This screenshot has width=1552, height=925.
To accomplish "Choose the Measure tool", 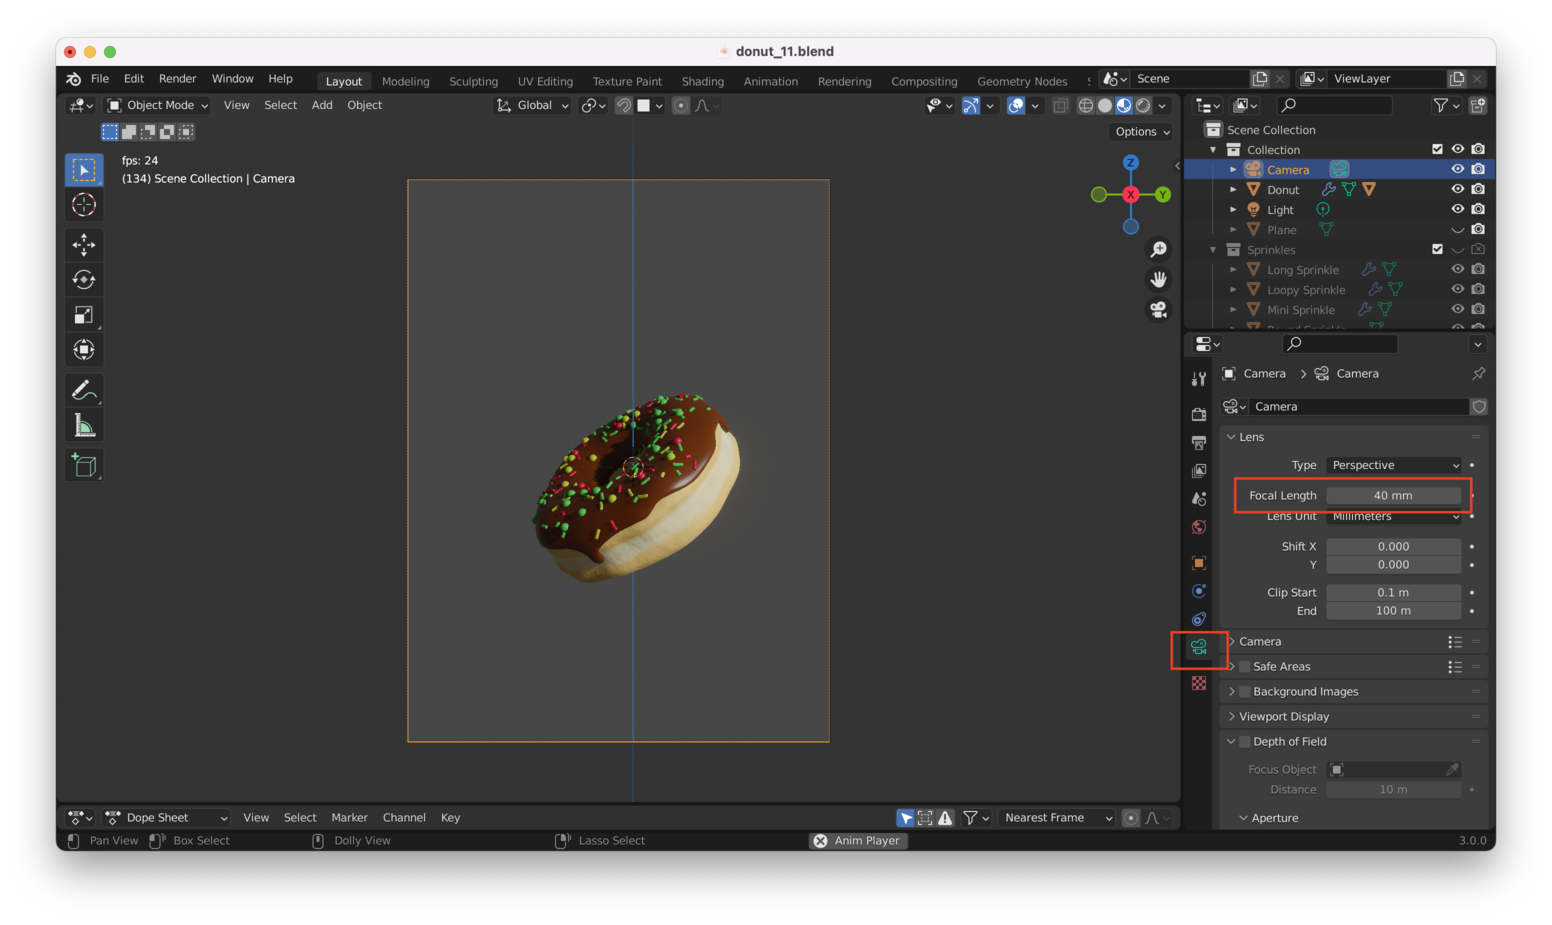I will point(84,427).
